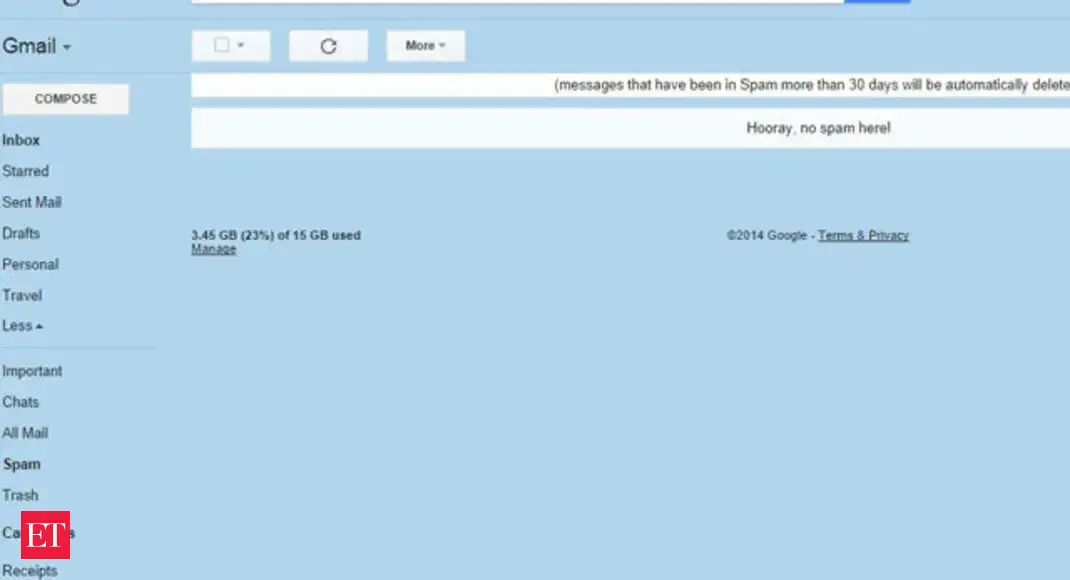Screen dimensions: 1070x580
Task: Refresh the Spam folder
Action: click(x=328, y=45)
